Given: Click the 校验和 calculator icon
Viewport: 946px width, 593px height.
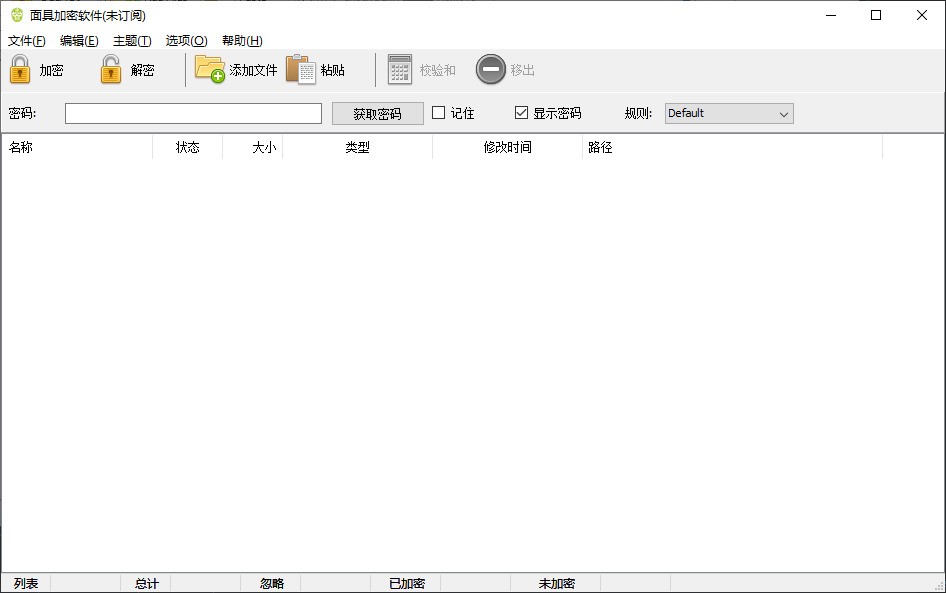Looking at the screenshot, I should pyautogui.click(x=400, y=69).
